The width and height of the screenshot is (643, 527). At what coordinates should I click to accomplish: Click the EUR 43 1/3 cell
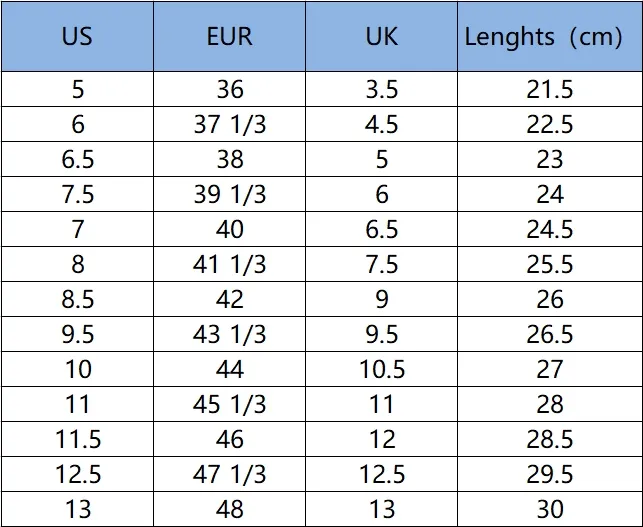click(x=229, y=334)
